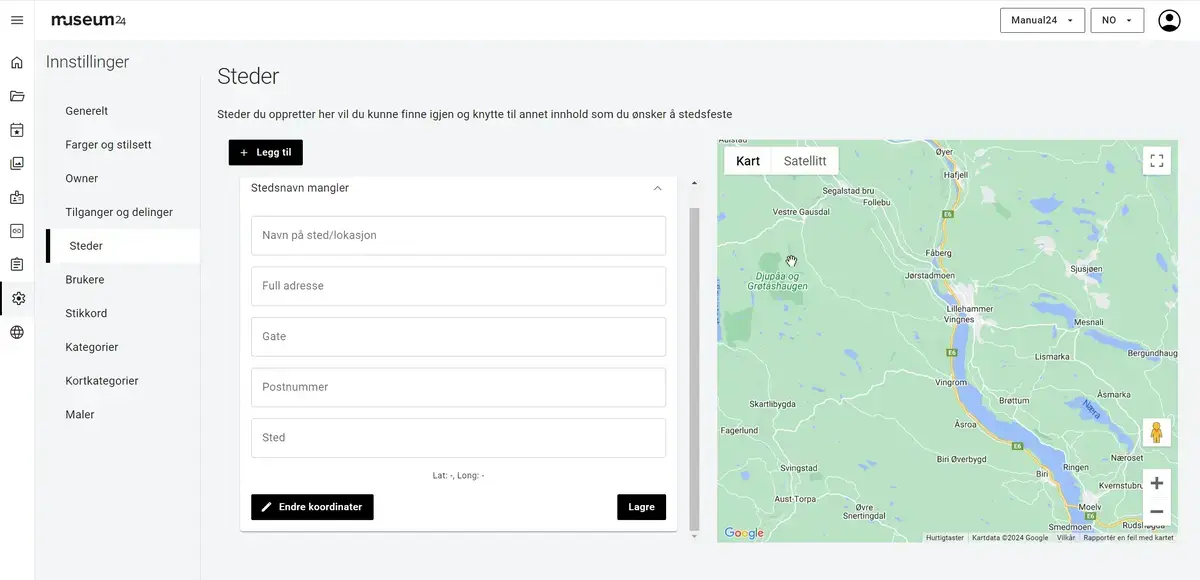Select the Street View pegman
1200x580 pixels.
pos(1157,433)
